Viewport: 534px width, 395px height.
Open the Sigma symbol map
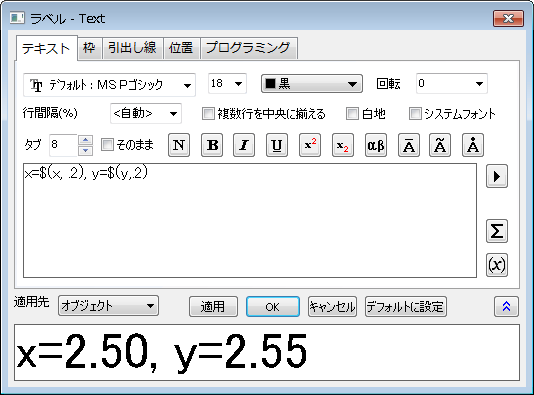pyautogui.click(x=497, y=231)
